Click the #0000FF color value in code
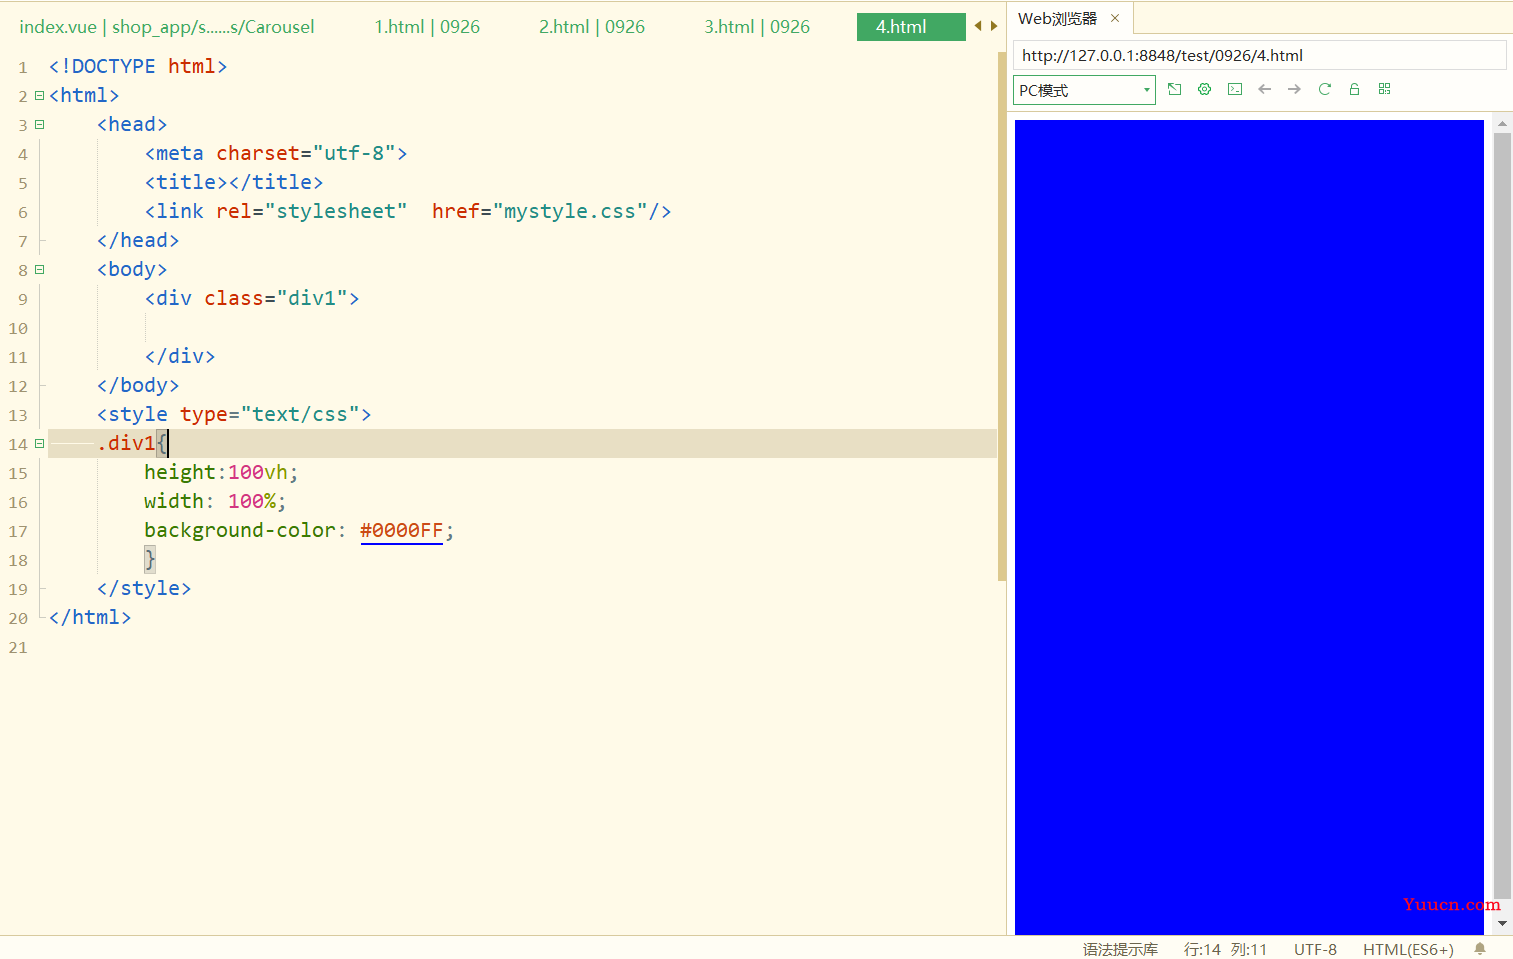 pos(401,530)
